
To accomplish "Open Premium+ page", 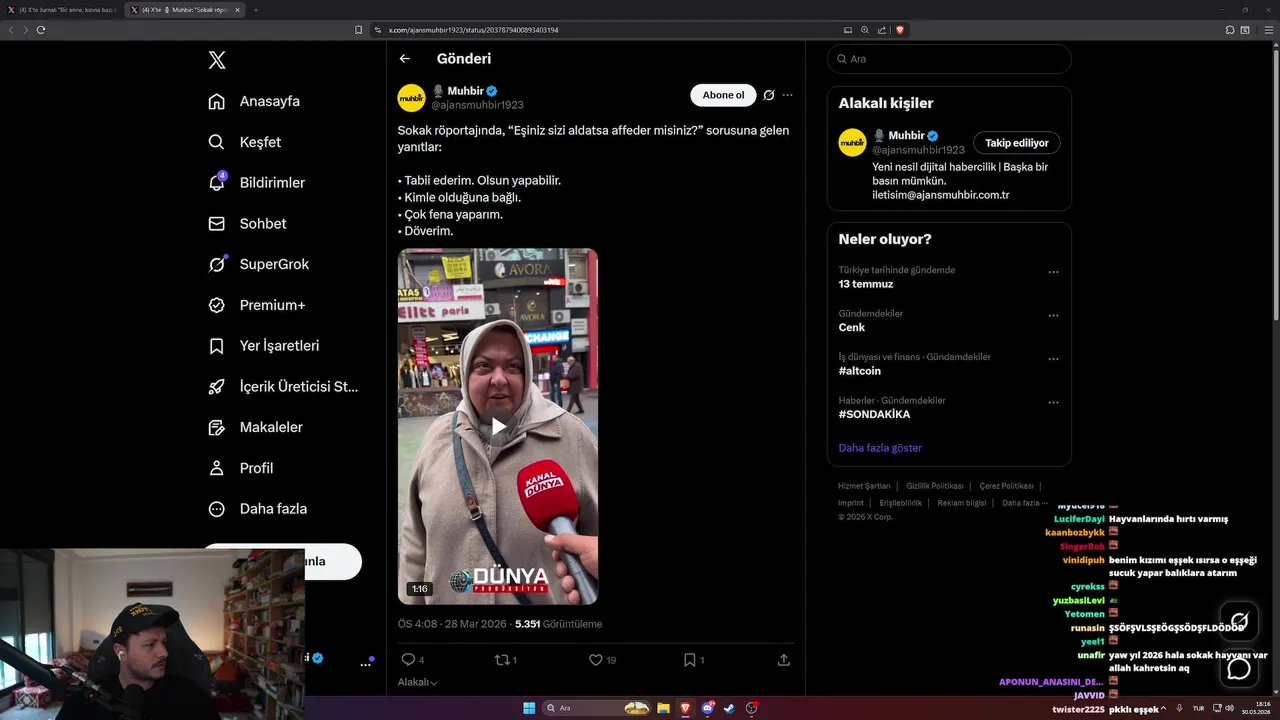I will 257,305.
